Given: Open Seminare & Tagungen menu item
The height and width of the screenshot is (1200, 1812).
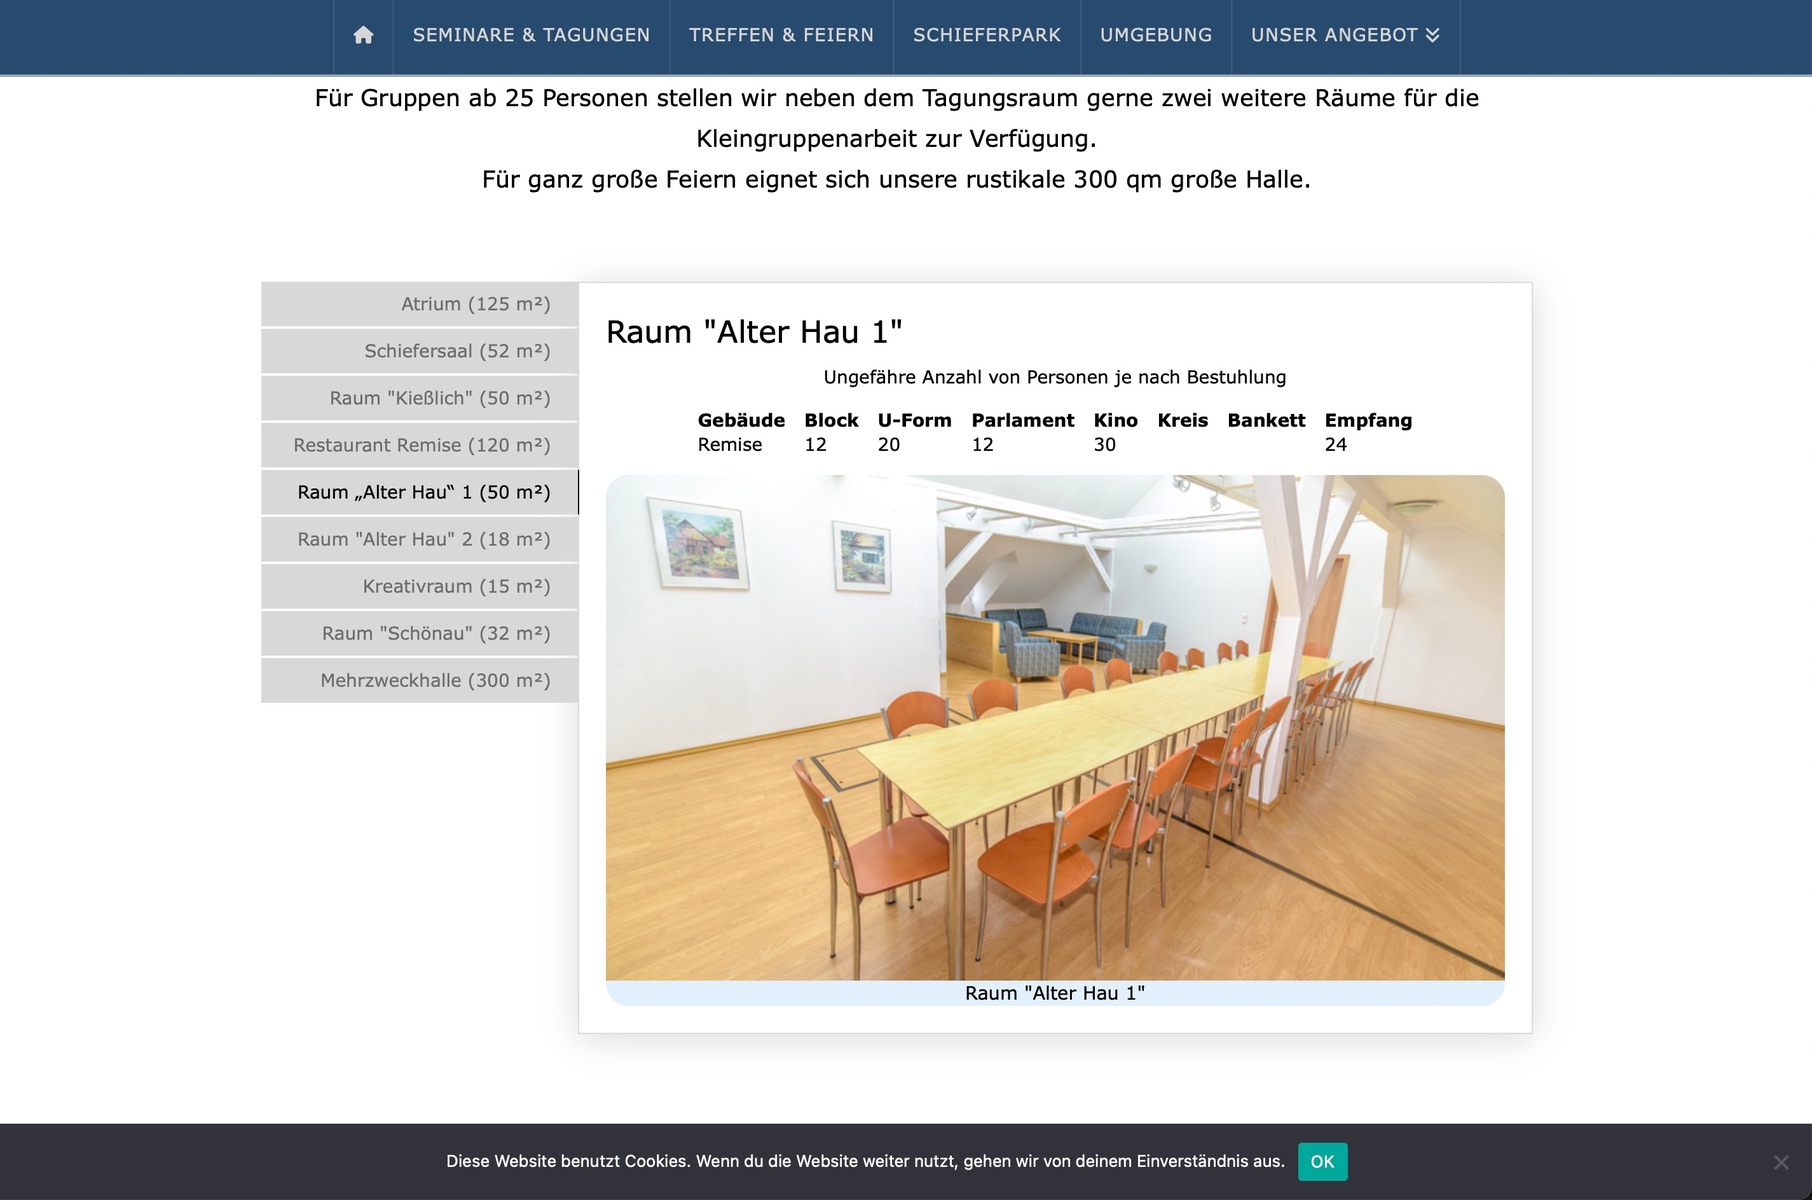Looking at the screenshot, I should 531,35.
